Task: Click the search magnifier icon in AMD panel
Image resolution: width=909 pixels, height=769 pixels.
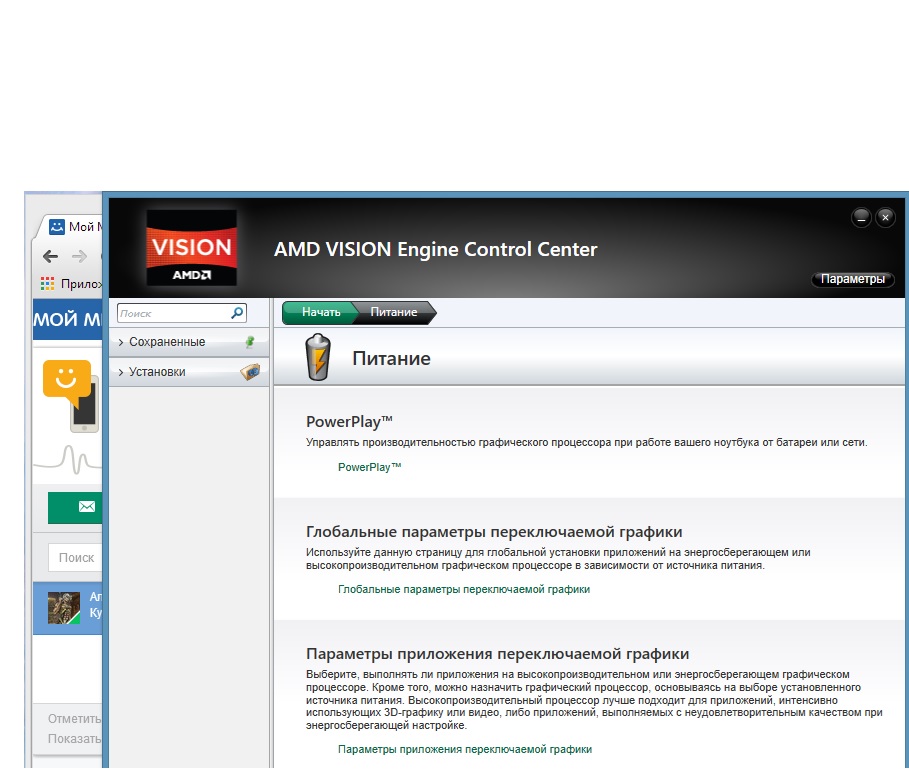Action: click(237, 313)
